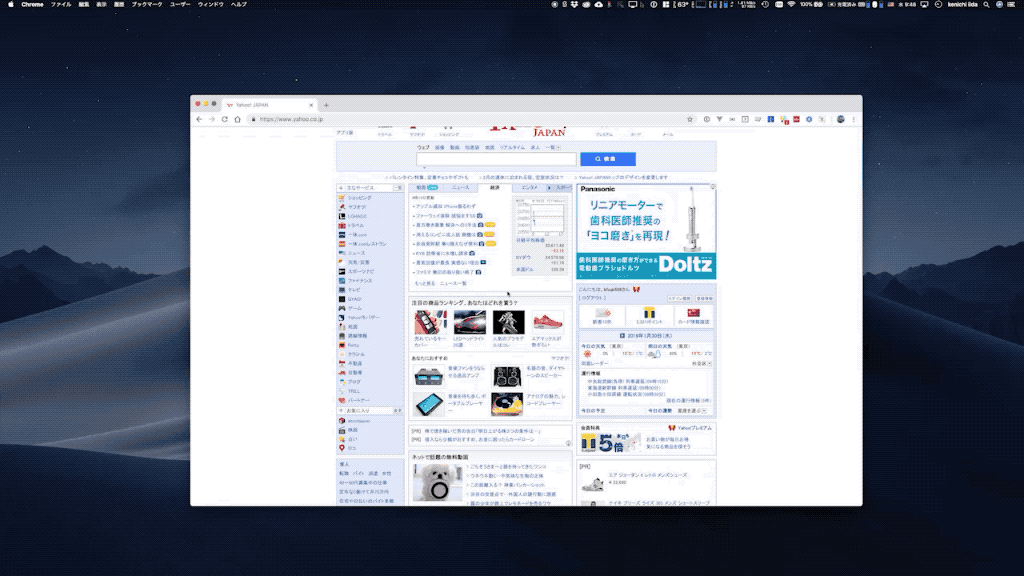The width and height of the screenshot is (1024, 576).
Task: Go to the Chrome home page button
Action: pyautogui.click(x=238, y=120)
